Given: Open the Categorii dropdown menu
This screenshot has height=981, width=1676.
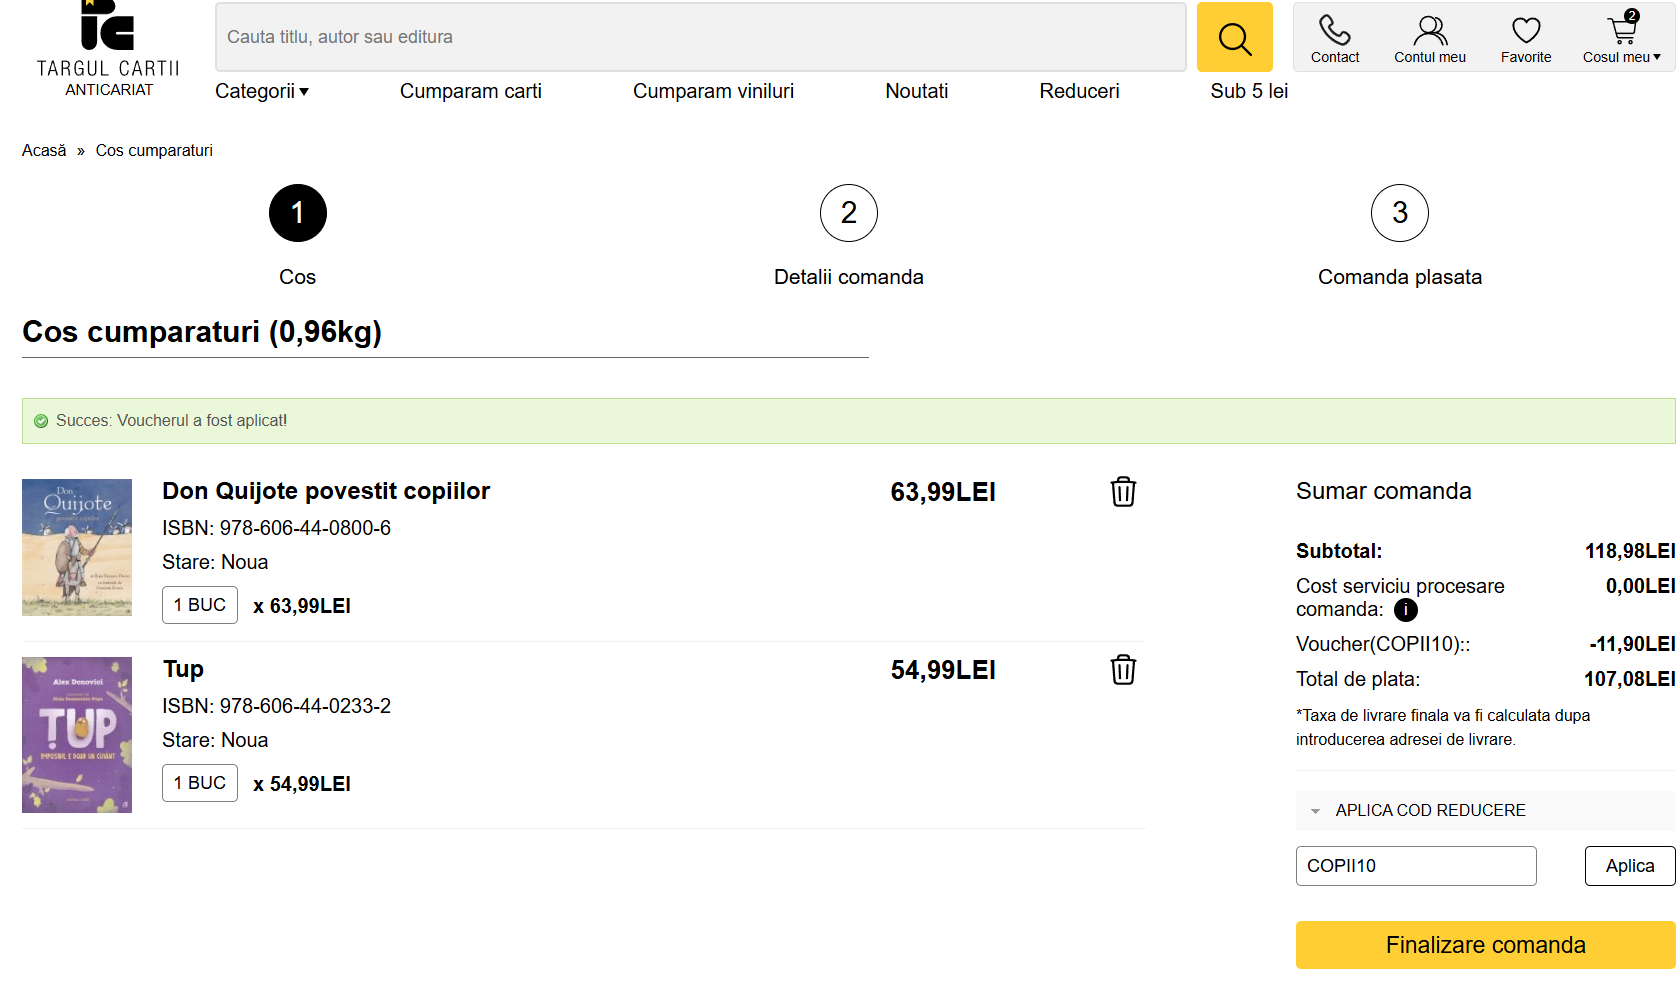Looking at the screenshot, I should click(261, 91).
